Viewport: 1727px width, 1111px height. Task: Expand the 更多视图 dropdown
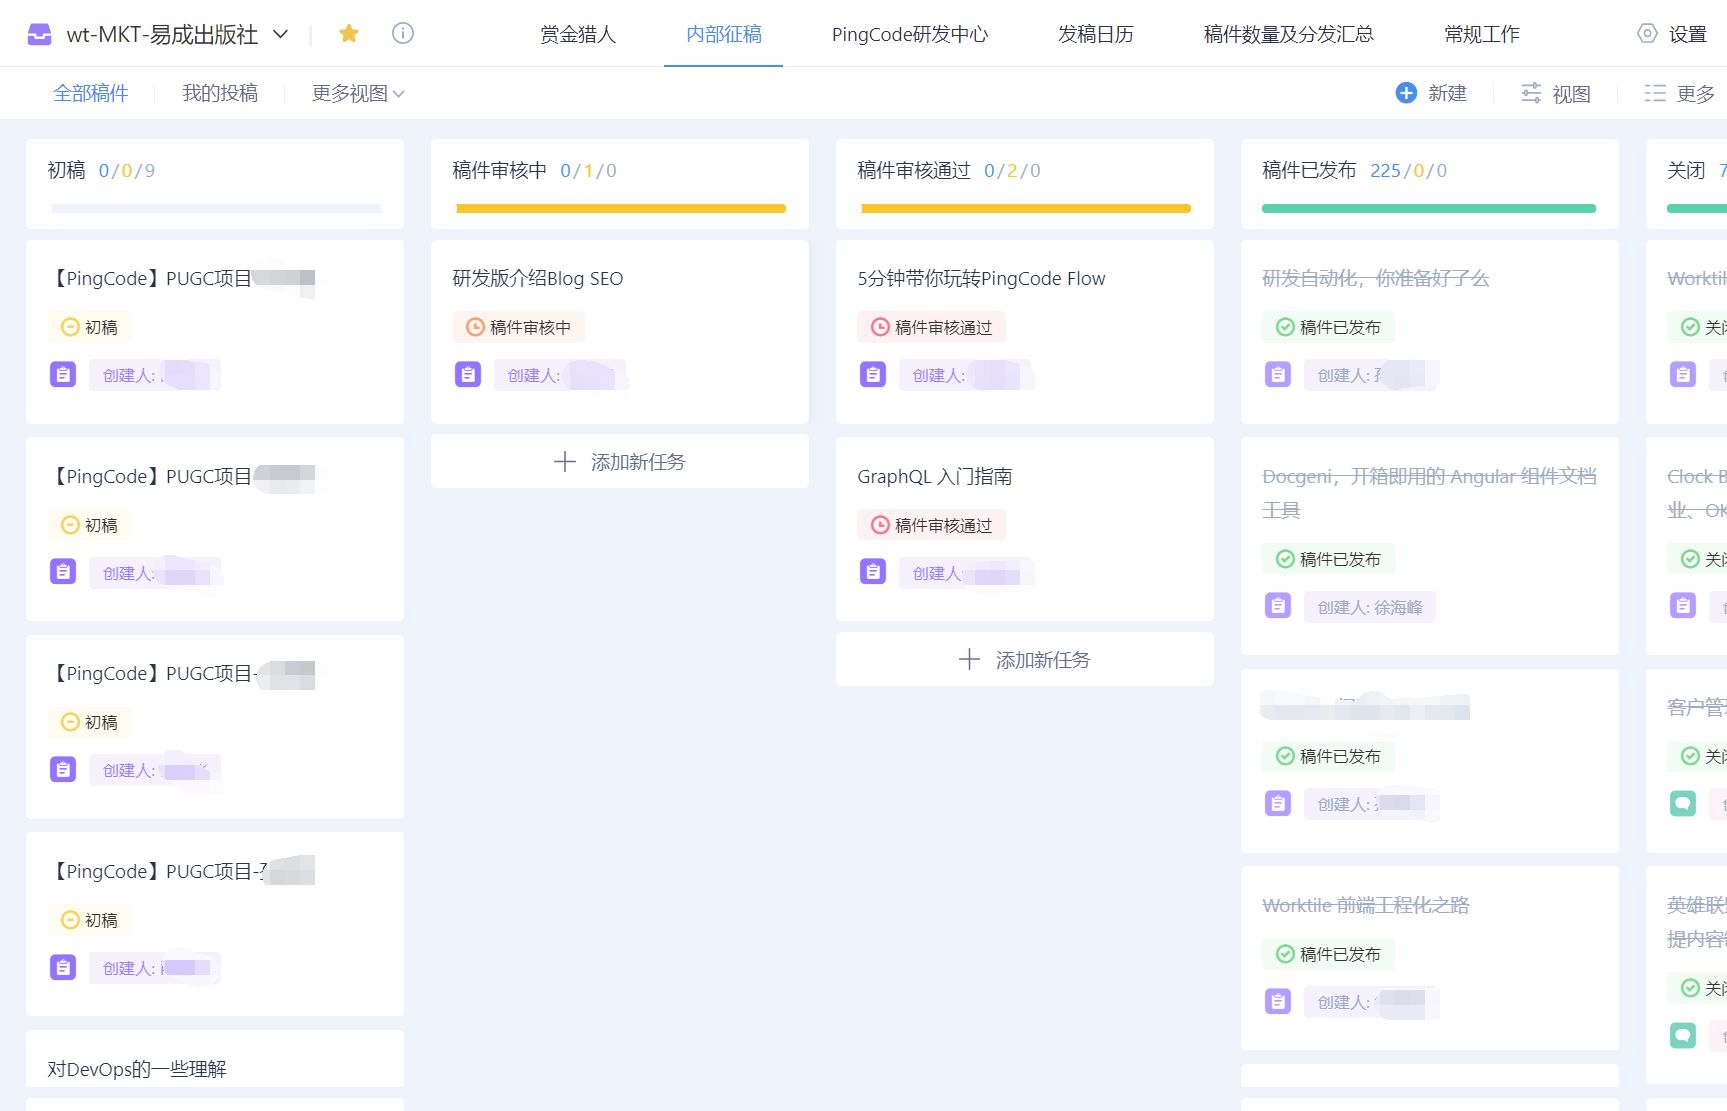358,93
